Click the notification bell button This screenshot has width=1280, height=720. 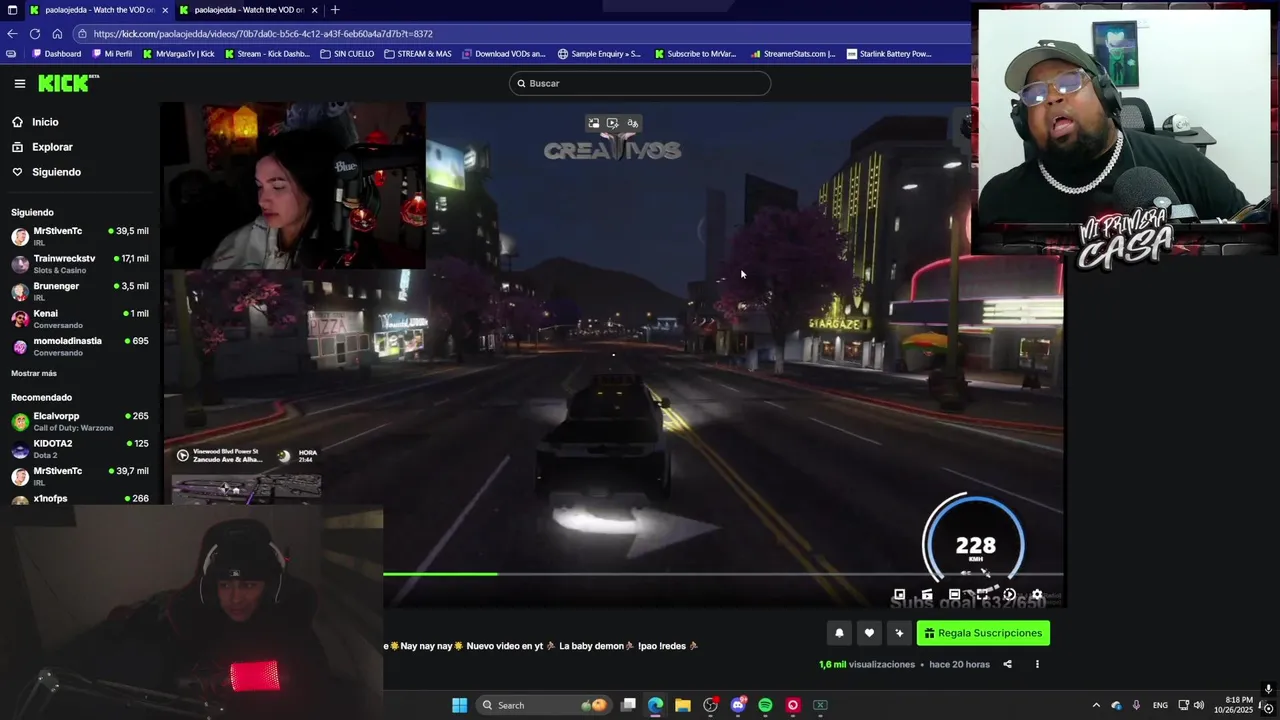point(839,633)
